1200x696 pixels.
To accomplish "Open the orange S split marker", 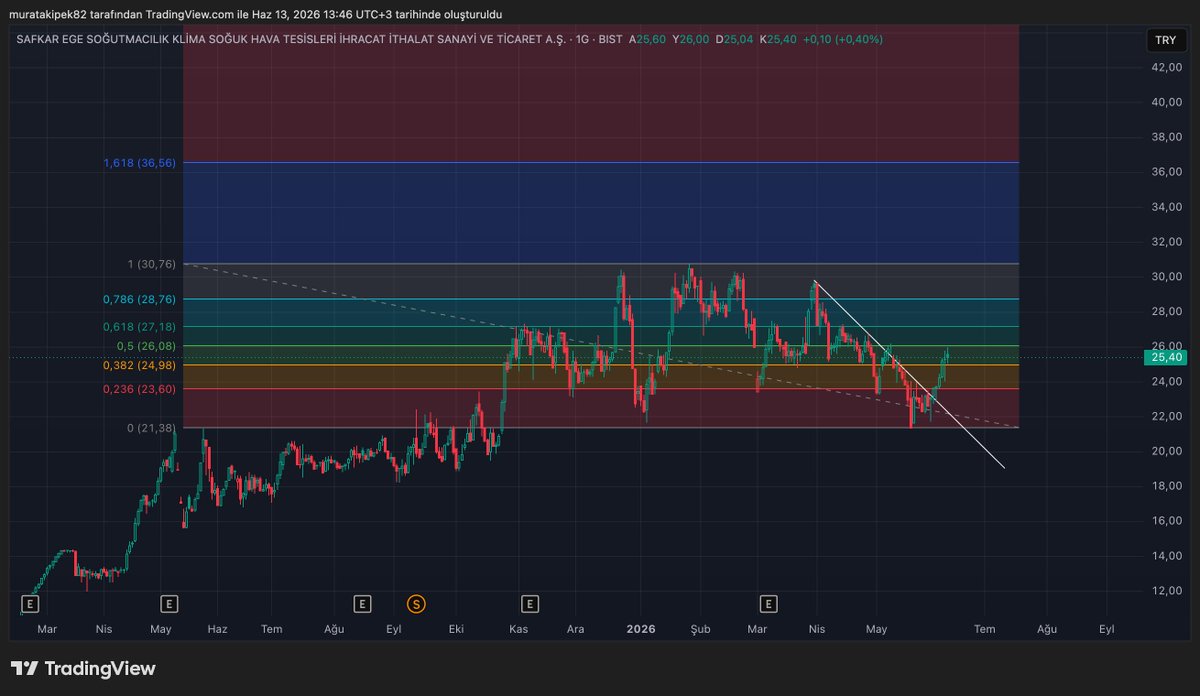I will pos(415,603).
